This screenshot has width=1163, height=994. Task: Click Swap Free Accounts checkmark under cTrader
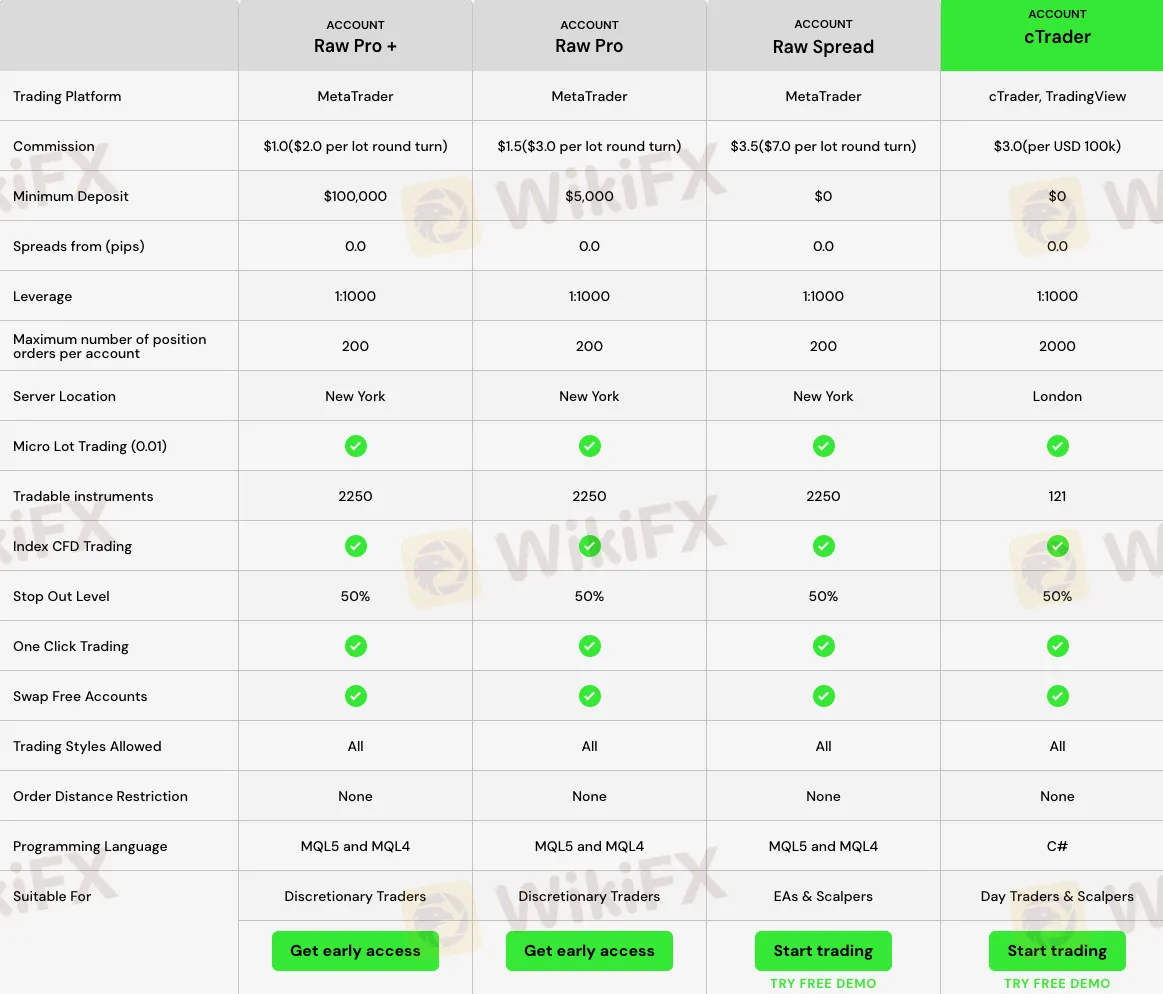(1057, 696)
